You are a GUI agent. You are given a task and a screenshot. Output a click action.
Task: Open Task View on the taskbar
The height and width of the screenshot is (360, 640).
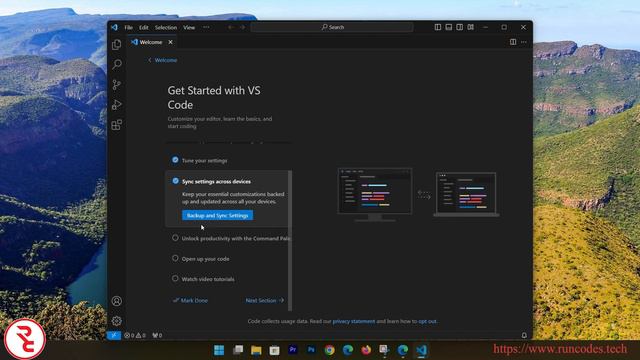238,350
